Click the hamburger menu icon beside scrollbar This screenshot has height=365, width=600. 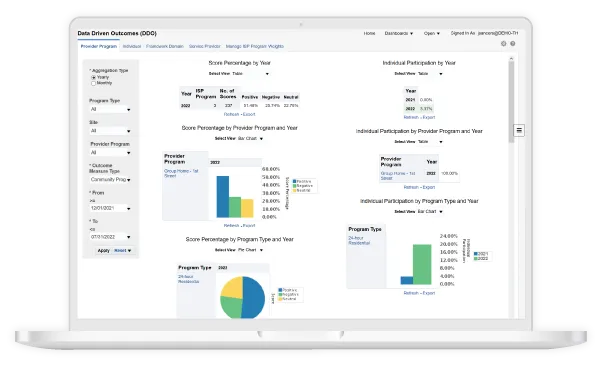[x=519, y=130]
